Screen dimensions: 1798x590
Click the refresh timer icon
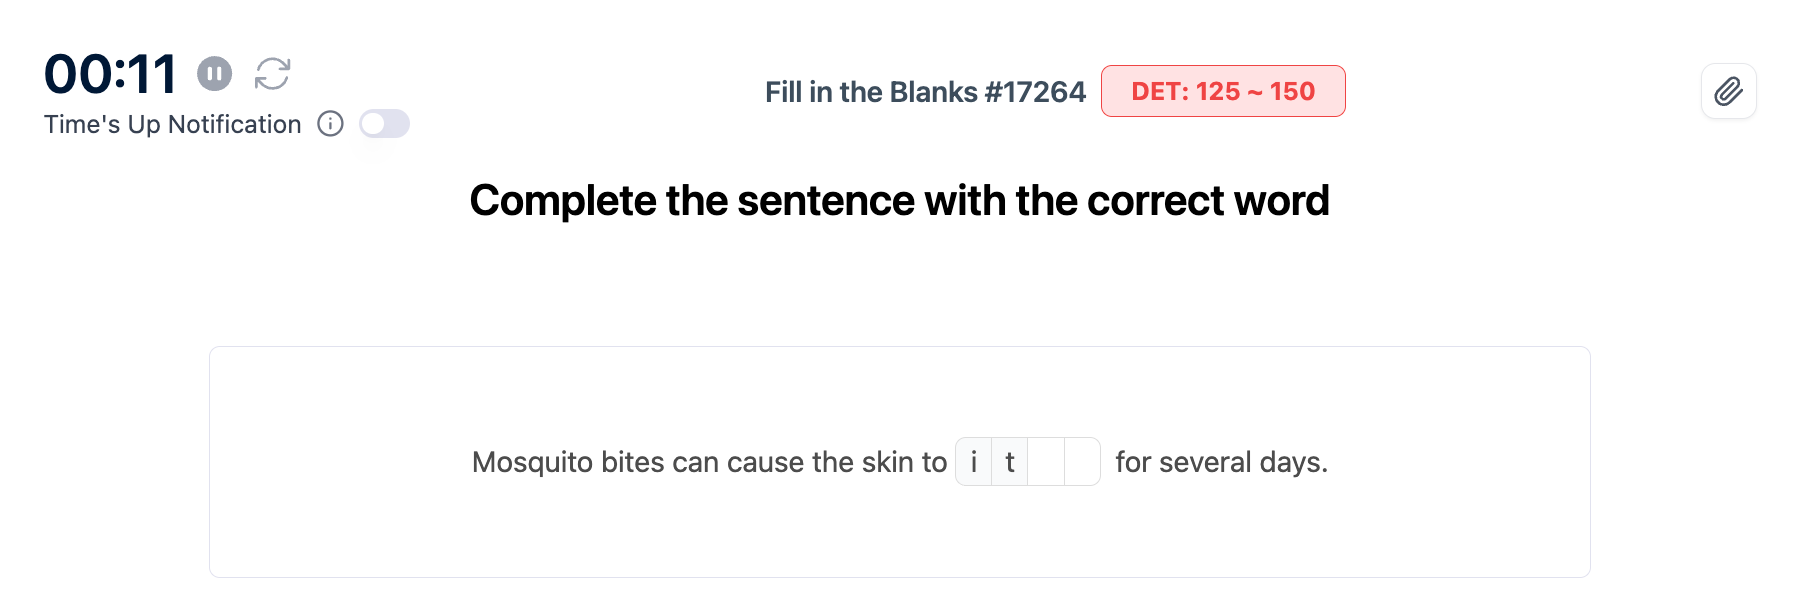click(x=272, y=73)
